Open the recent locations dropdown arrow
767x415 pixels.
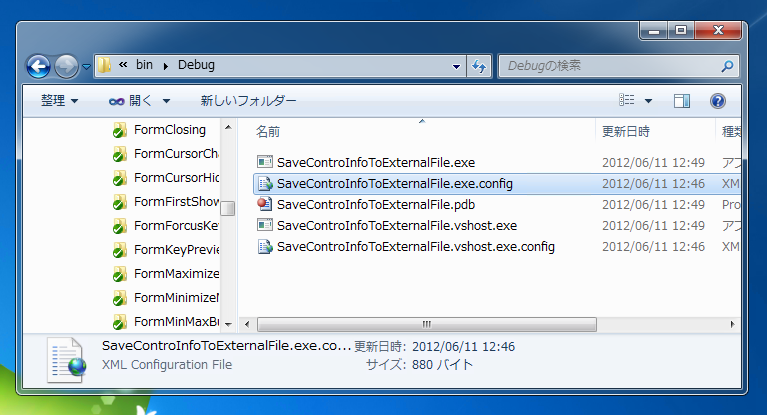[86, 67]
